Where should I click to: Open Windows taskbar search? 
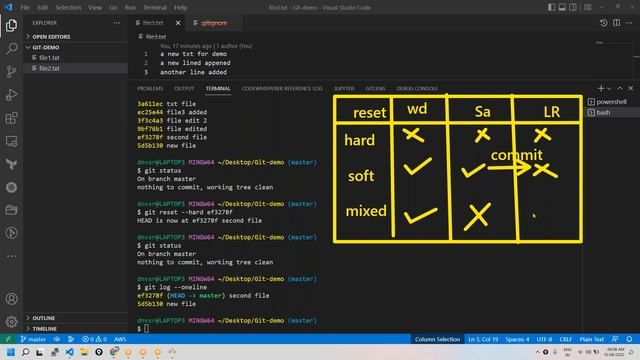25,352
